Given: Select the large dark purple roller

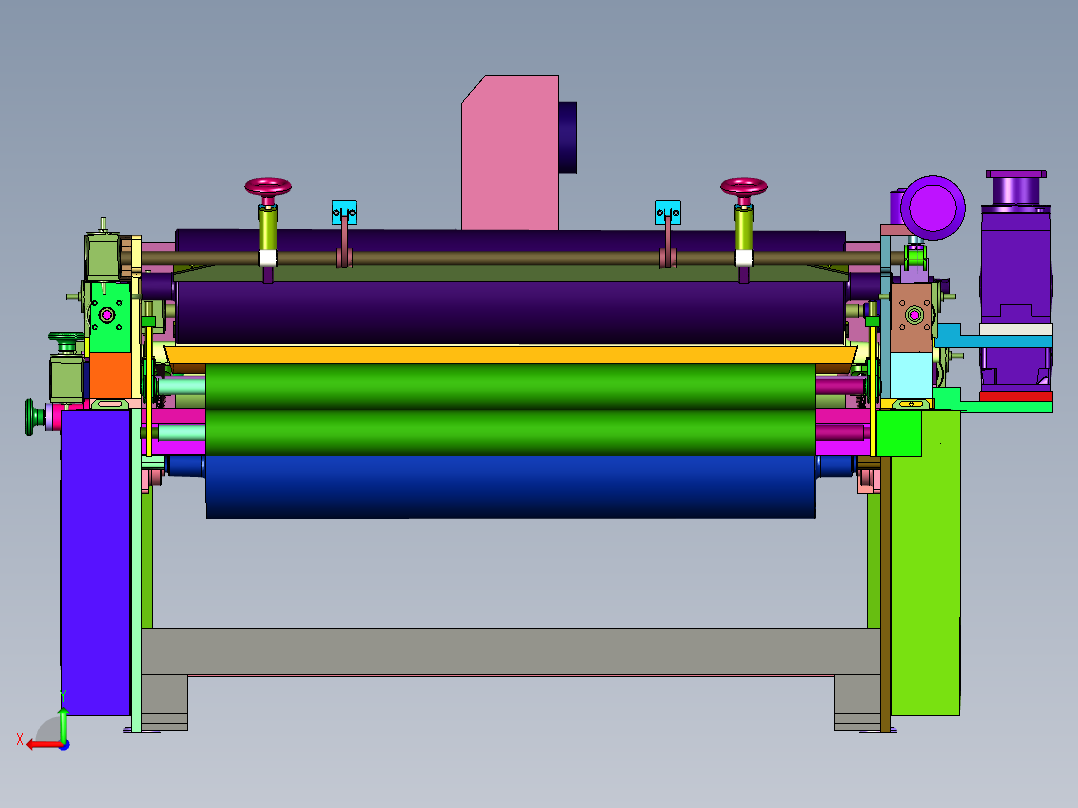Looking at the screenshot, I should (510, 313).
